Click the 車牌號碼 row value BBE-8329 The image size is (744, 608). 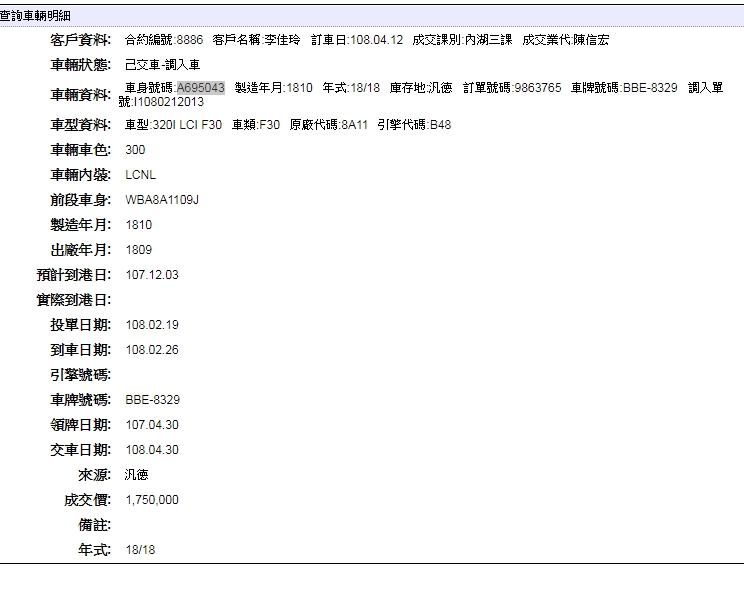153,400
